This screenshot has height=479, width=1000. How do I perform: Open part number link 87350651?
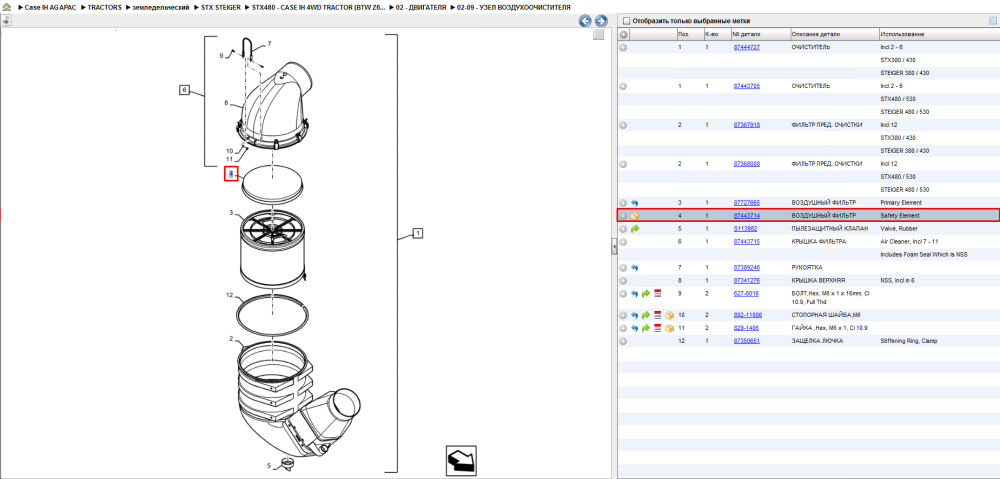click(x=746, y=341)
